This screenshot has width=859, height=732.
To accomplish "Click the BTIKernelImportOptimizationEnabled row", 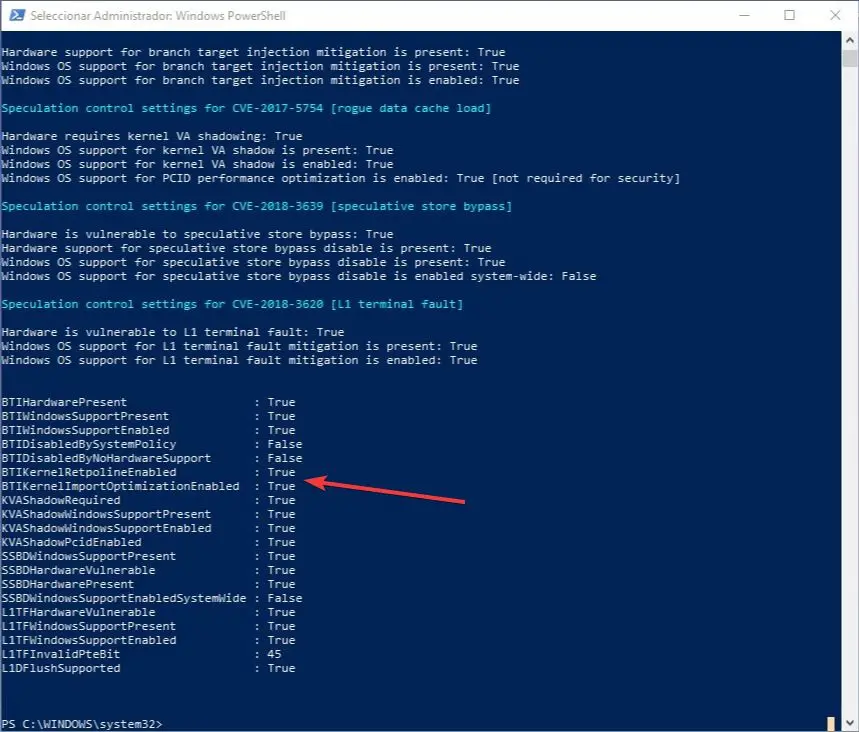I will pyautogui.click(x=148, y=486).
